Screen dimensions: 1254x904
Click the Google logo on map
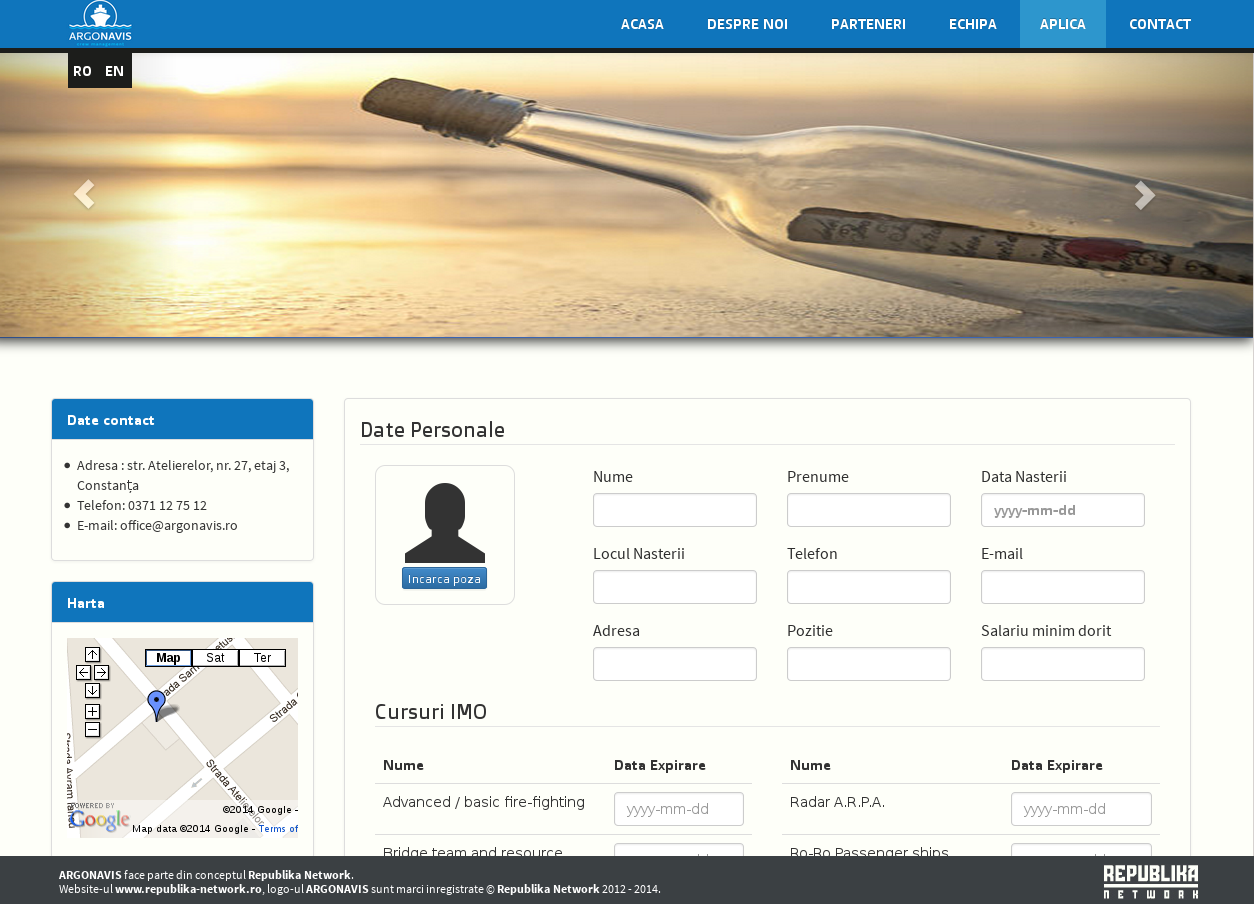(x=100, y=821)
